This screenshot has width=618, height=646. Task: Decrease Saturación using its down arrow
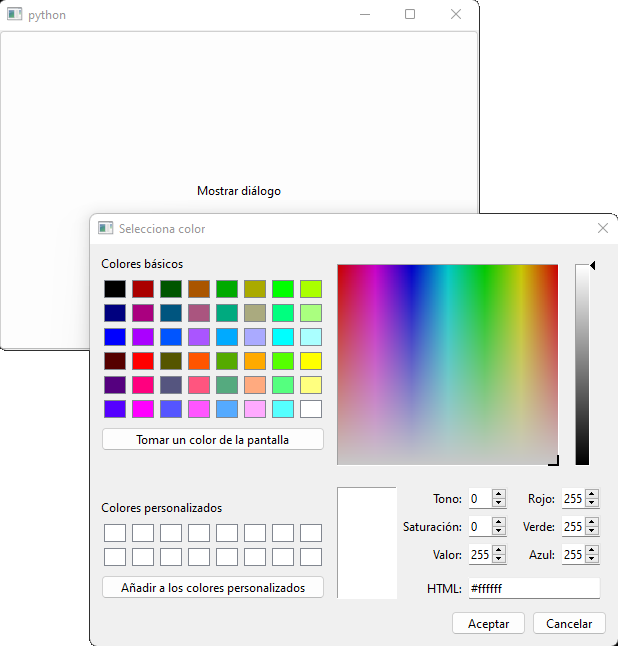(x=499, y=531)
